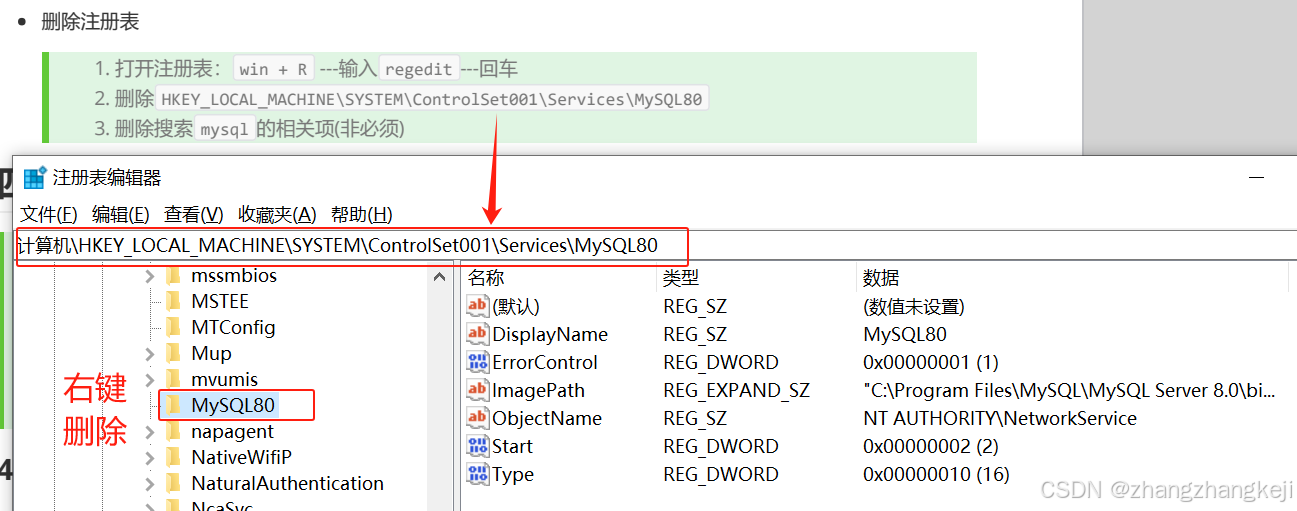
Task: Expand the NativeWifiP tree node
Action: (149, 457)
